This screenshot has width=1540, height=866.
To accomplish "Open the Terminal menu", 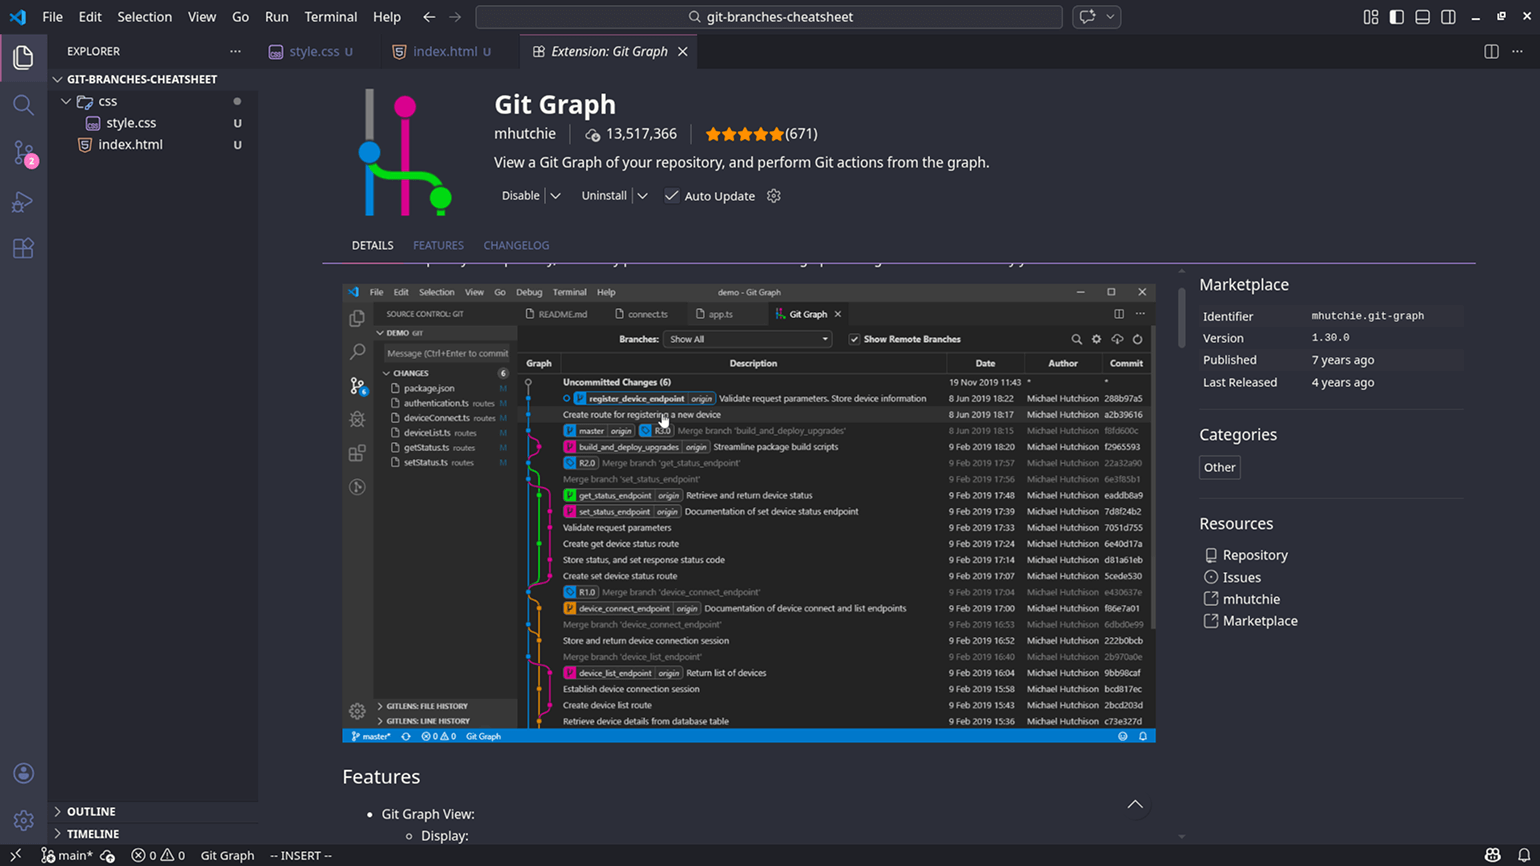I will coord(330,17).
